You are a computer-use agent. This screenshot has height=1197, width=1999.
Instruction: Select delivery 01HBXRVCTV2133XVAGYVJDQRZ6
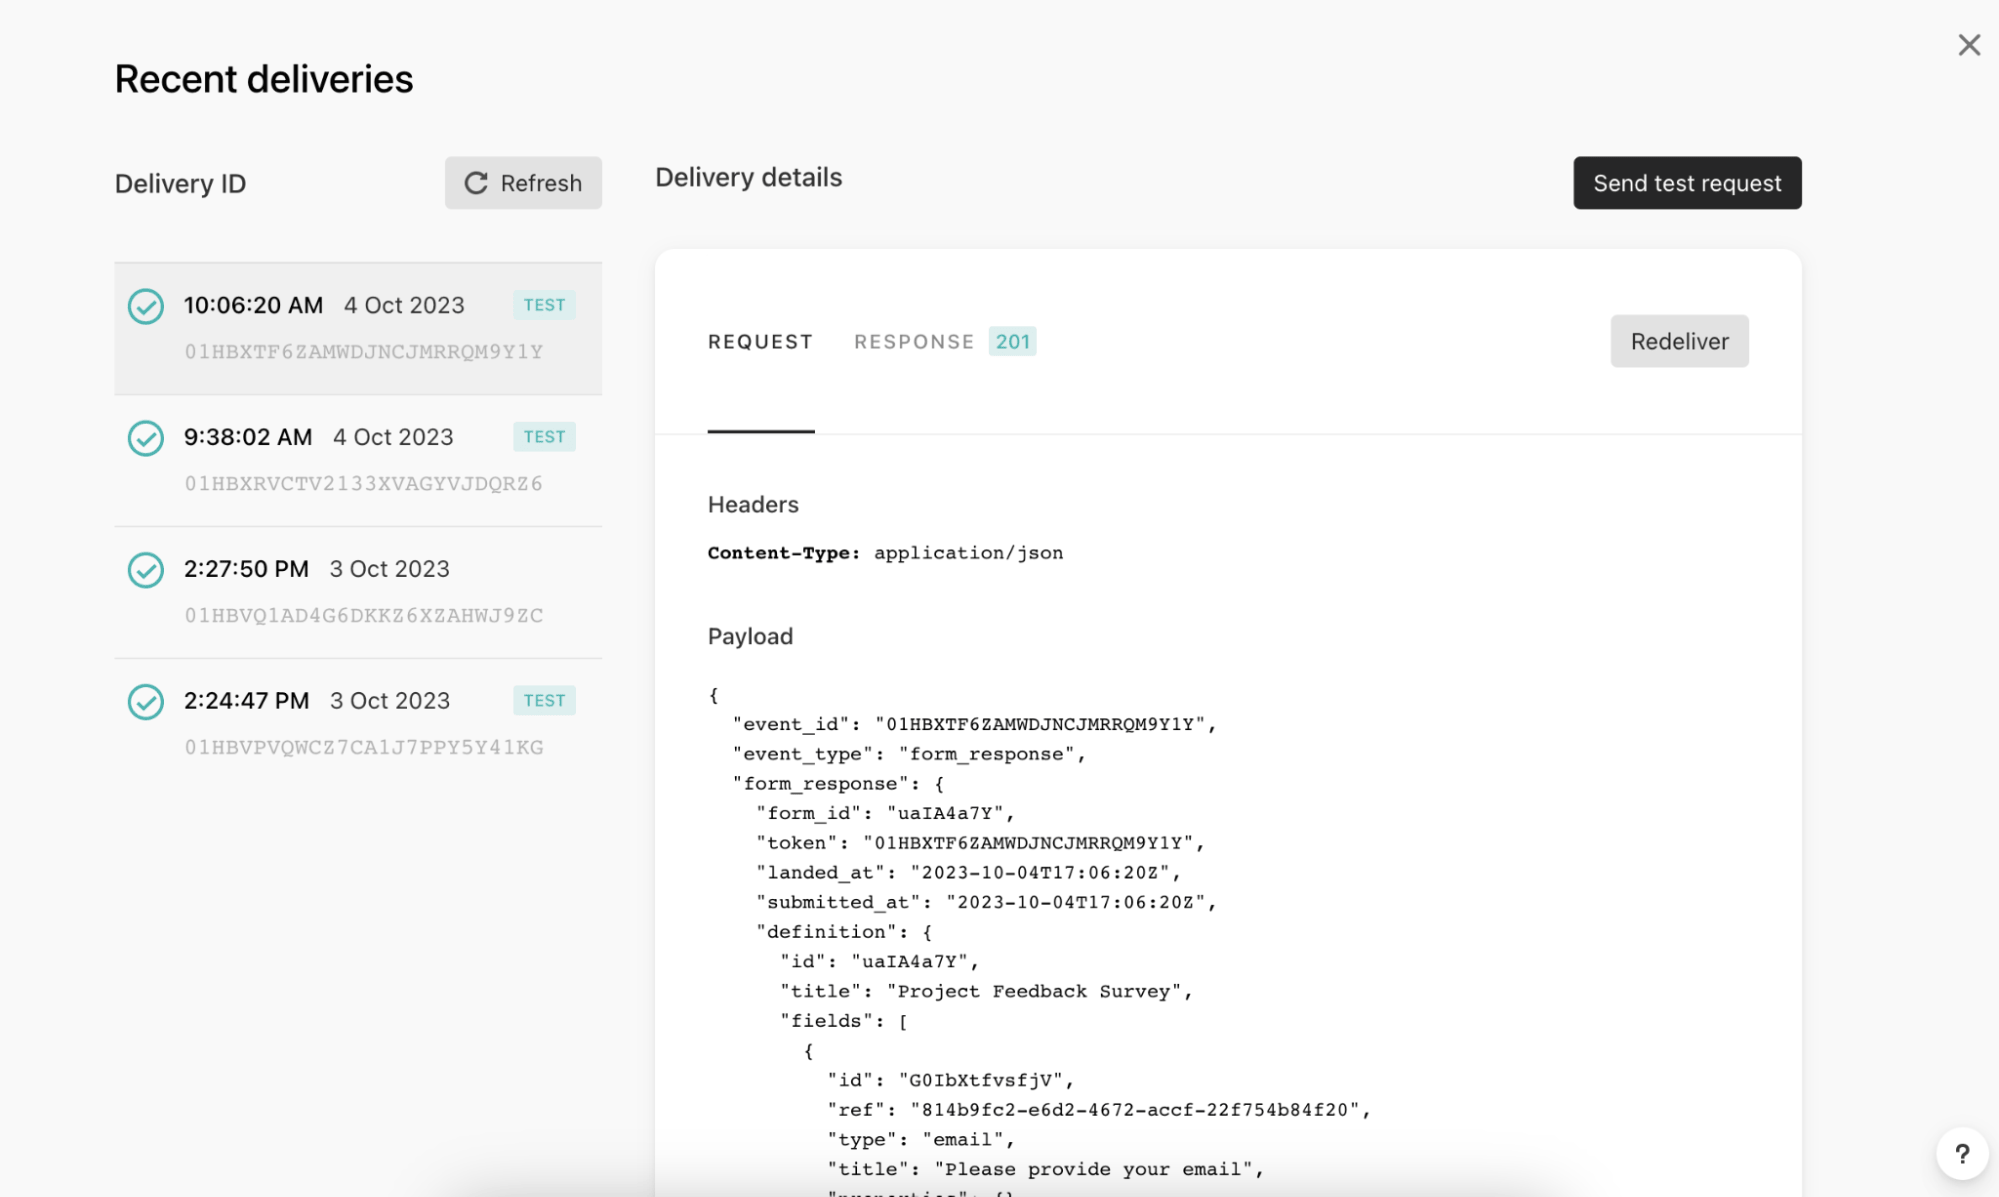[x=363, y=484]
